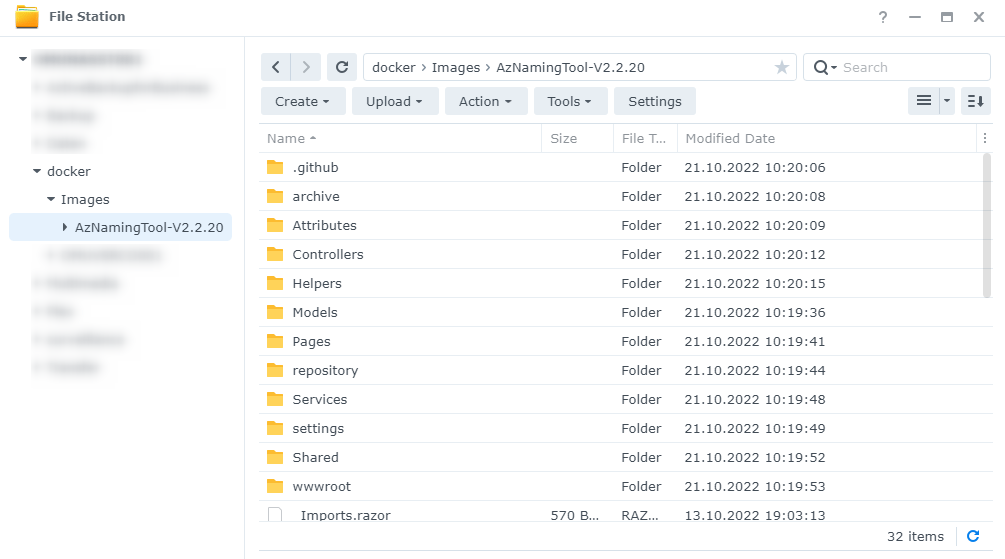Open the Create dropdown menu
The image size is (1005, 559).
tap(303, 101)
